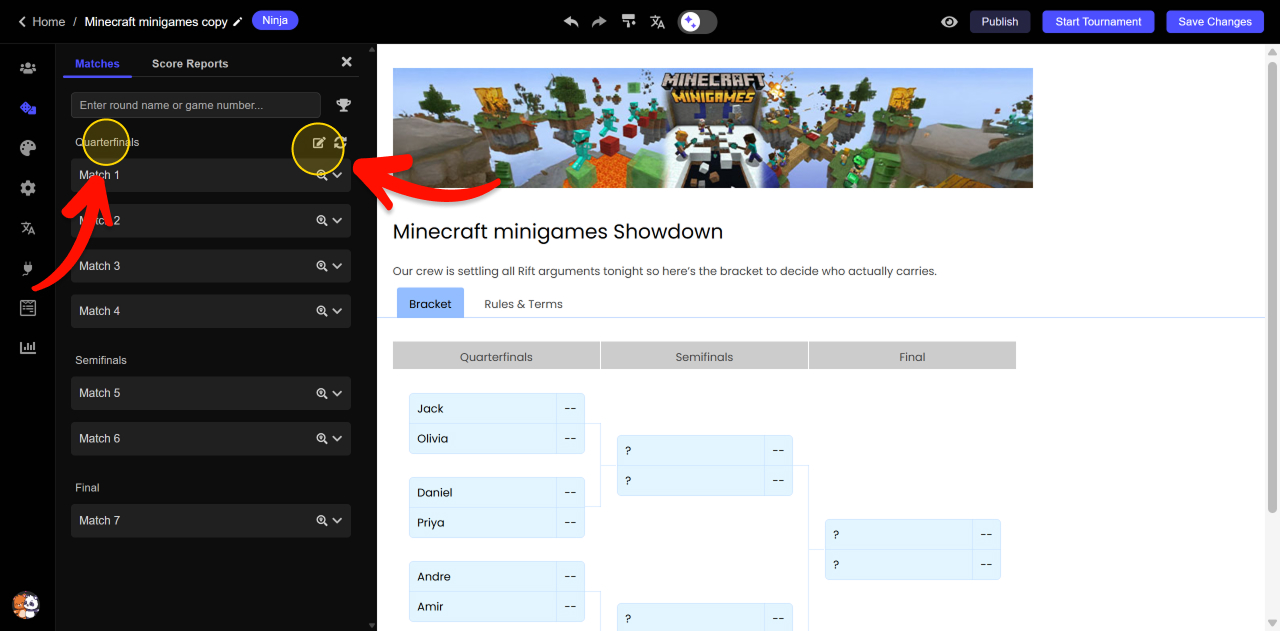Click the Save Changes button
The width and height of the screenshot is (1280, 631).
coord(1214,21)
